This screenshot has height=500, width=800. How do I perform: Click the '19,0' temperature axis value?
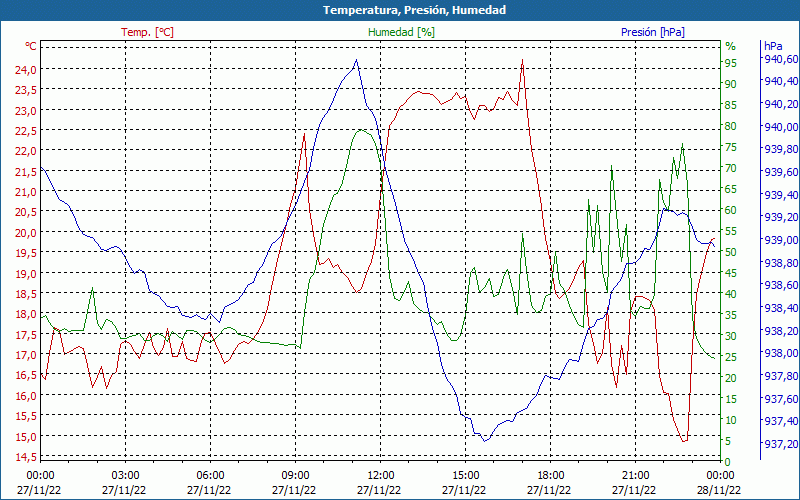coord(26,273)
